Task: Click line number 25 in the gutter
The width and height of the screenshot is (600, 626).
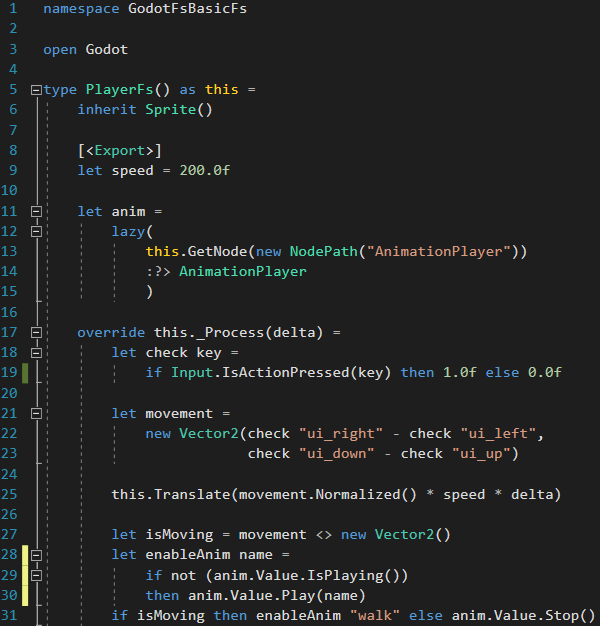Action: 12,494
